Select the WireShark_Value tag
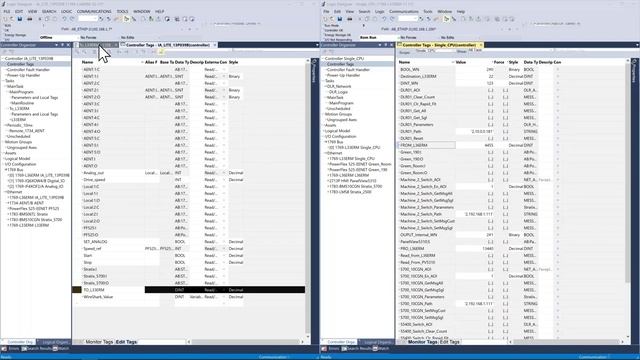Screen dimensions: 640x360 pyautogui.click(x=98, y=297)
